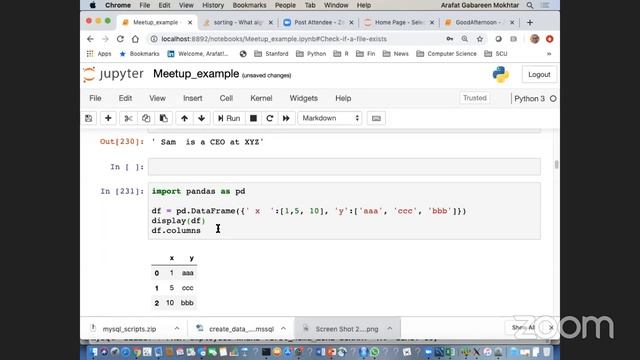Switch to the Home Page tab
This screenshot has width=640, height=360.
399,22
